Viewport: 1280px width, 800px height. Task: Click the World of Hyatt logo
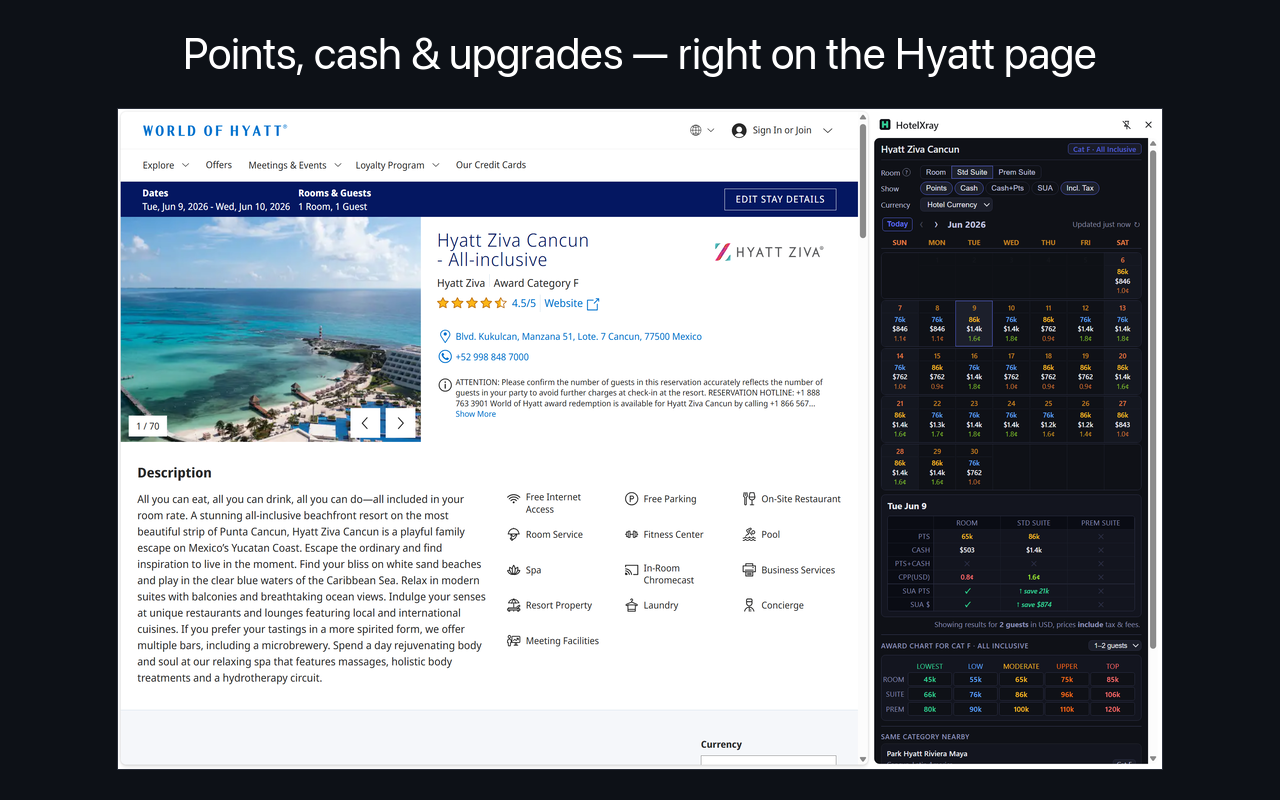tap(215, 130)
